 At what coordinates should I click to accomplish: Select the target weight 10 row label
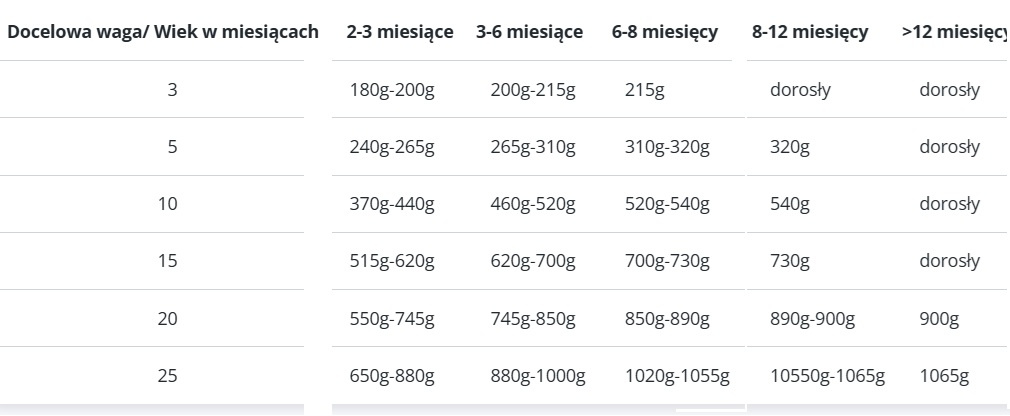(x=168, y=204)
